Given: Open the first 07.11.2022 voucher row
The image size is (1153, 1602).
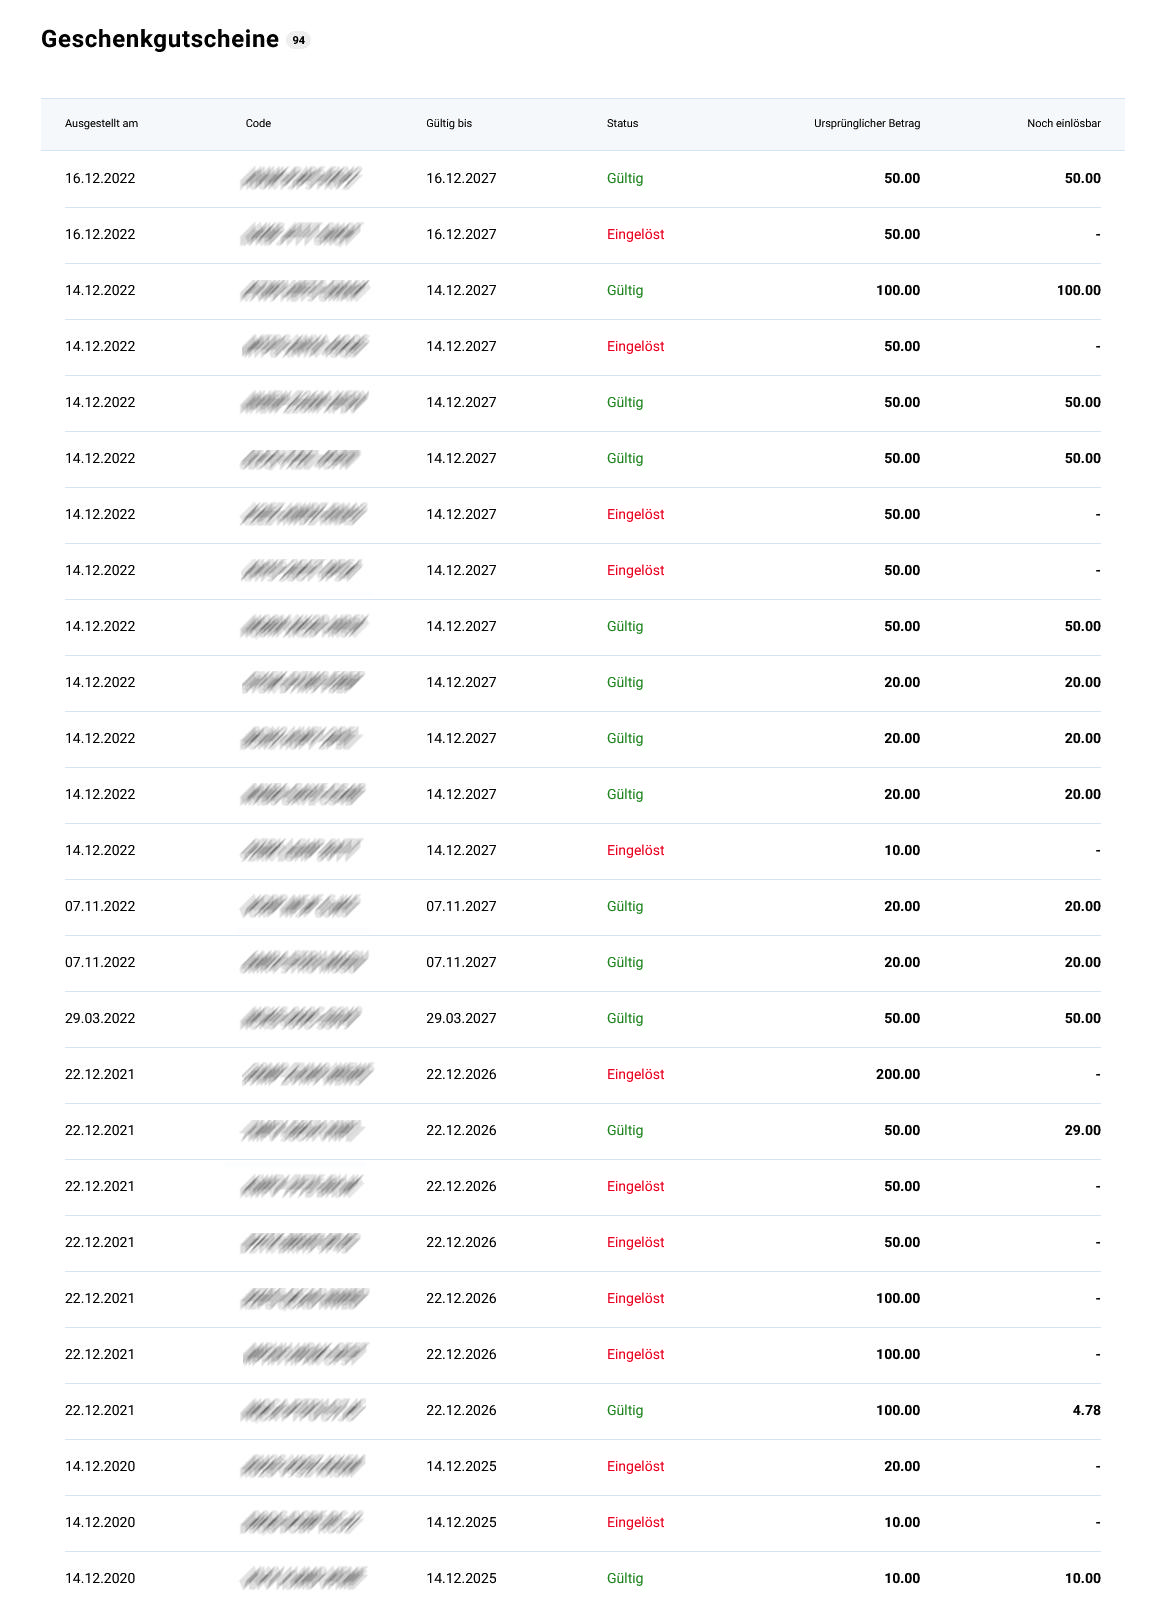Looking at the screenshot, I should (x=583, y=907).
